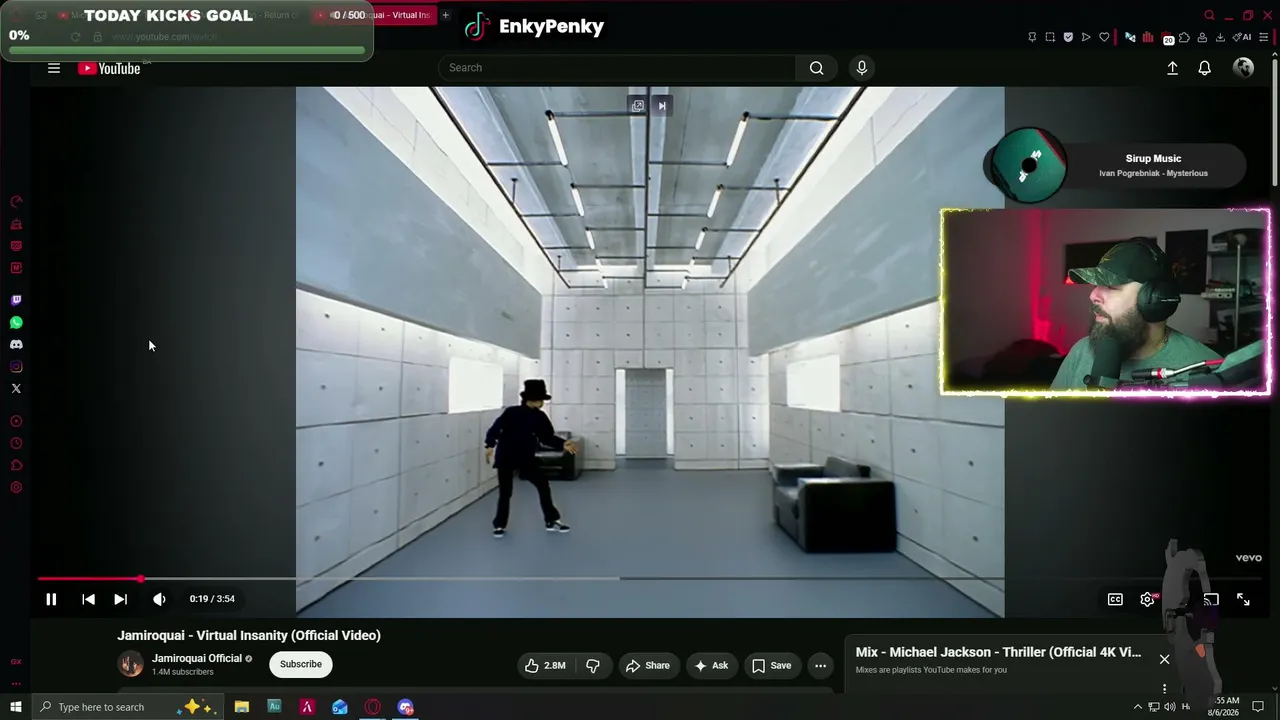Open the YouTube create upload icon

1172,68
